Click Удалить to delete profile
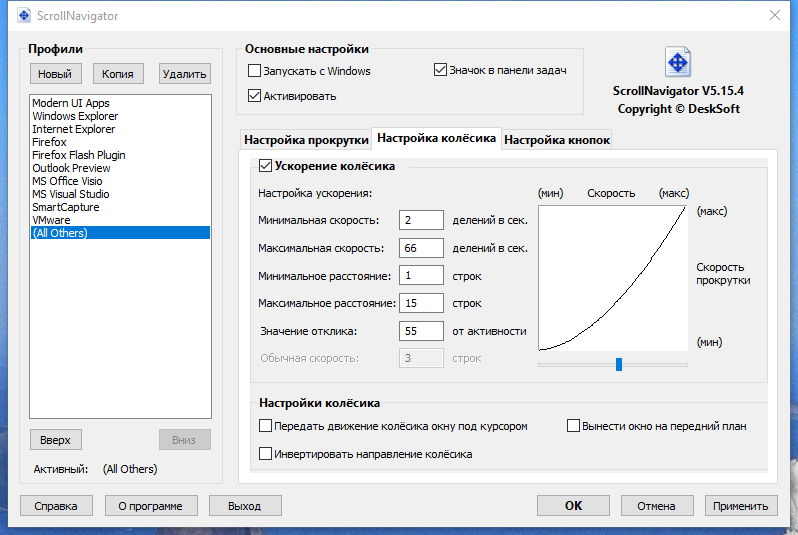 (184, 74)
